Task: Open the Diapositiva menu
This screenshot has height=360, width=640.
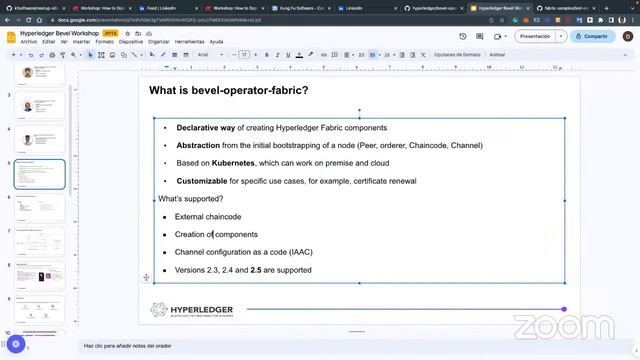Action: (131, 42)
